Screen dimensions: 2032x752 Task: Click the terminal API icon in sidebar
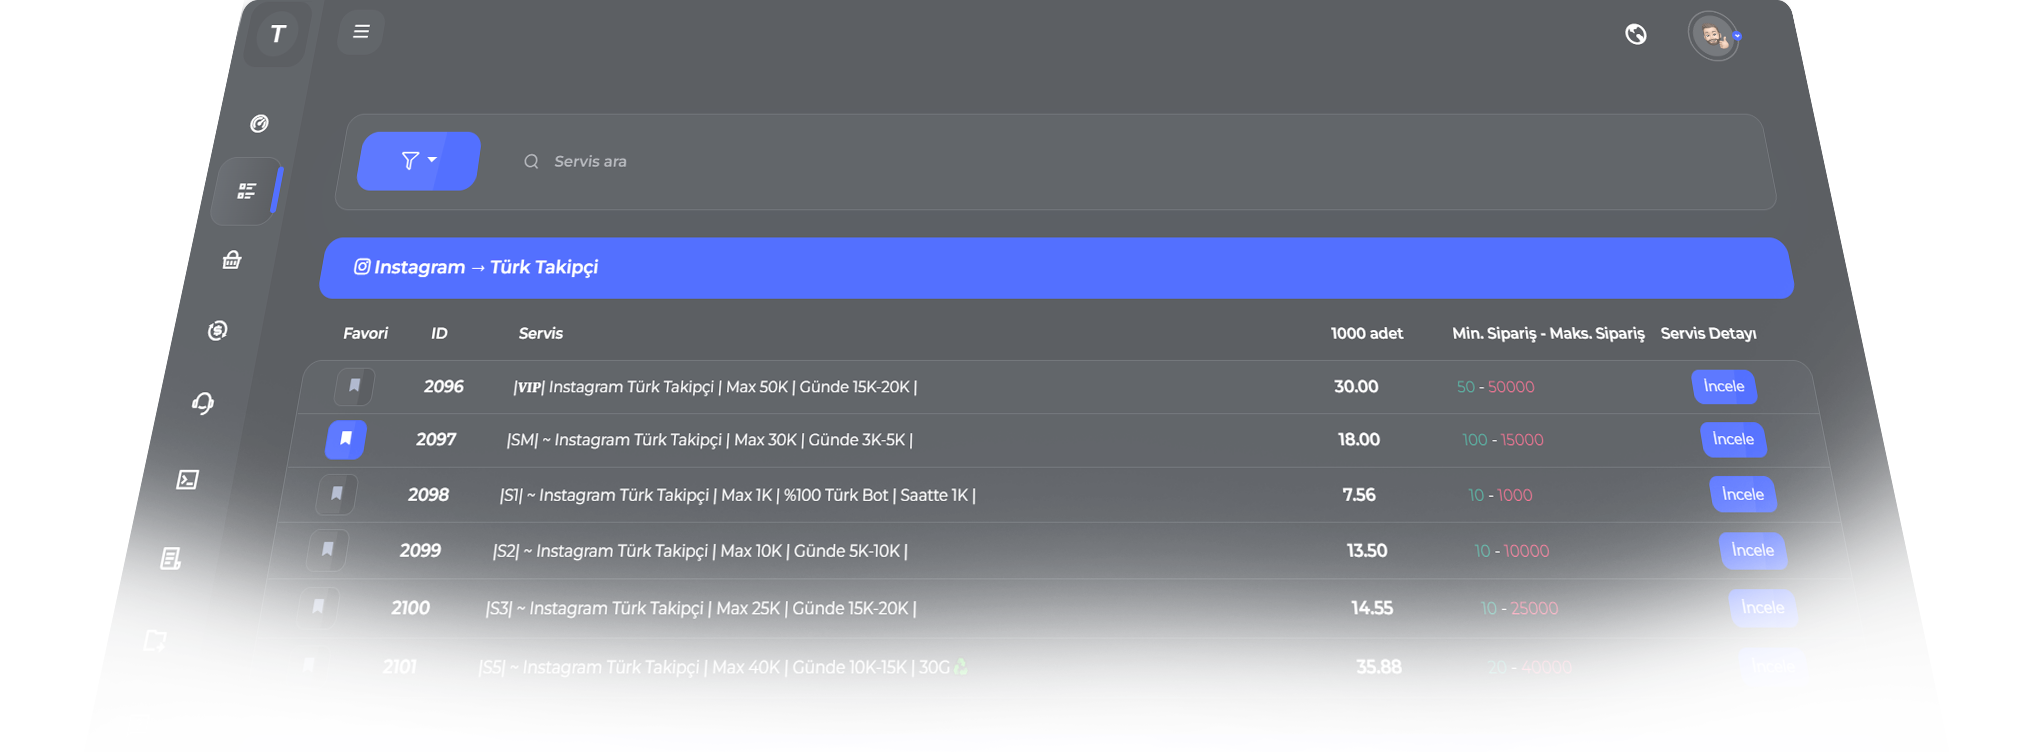pos(187,480)
